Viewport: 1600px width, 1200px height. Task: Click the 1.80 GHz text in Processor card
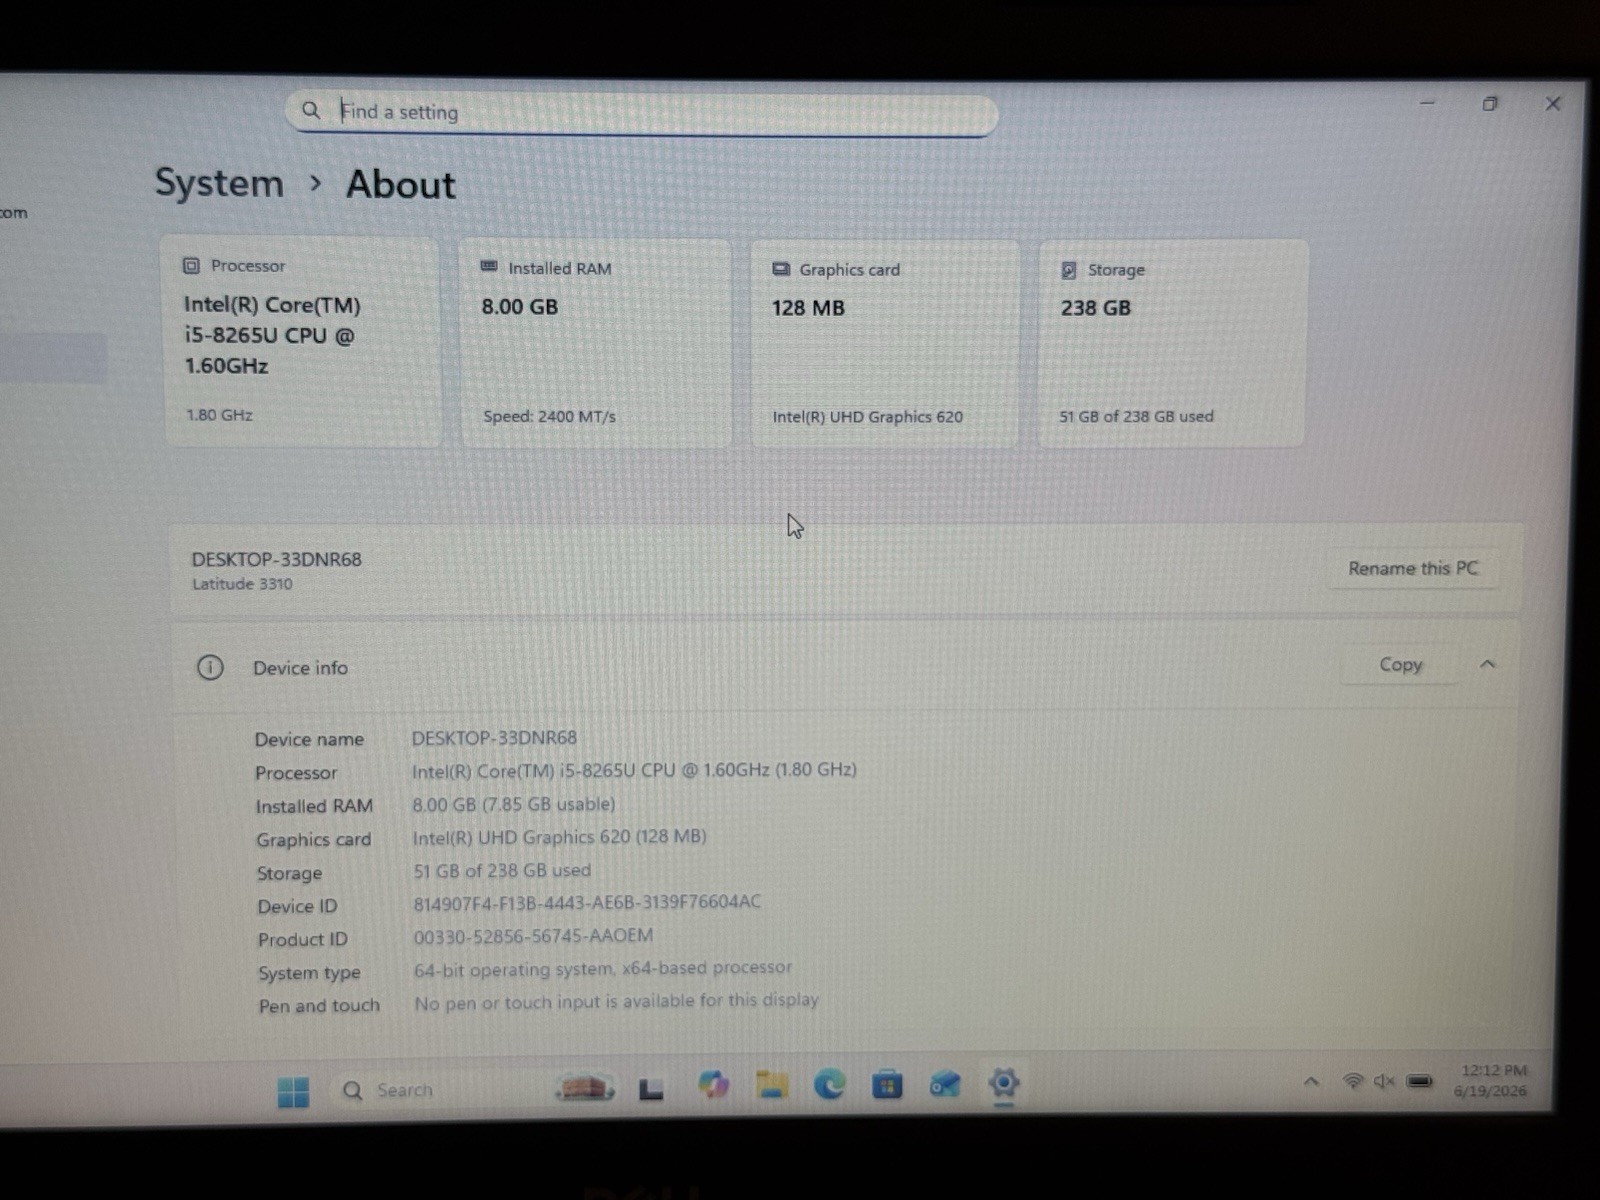click(x=219, y=414)
